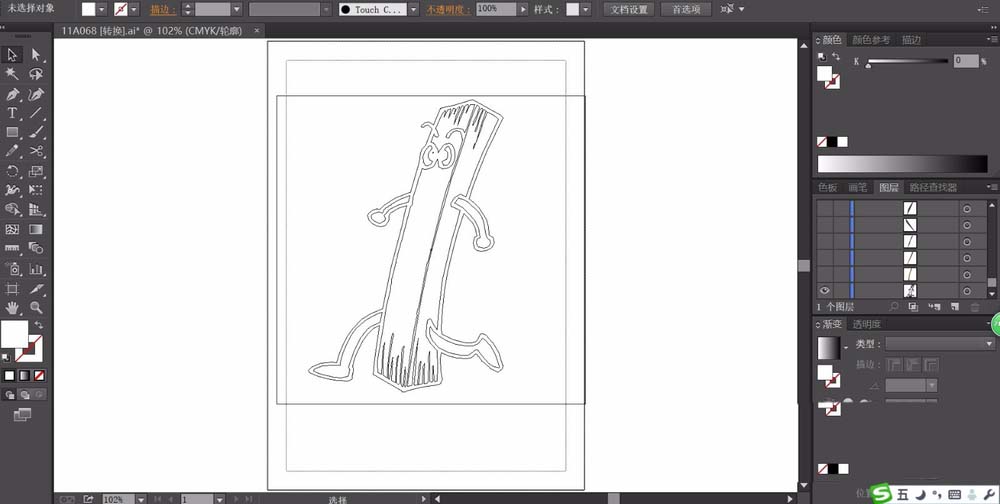Open artboard navigation dropdown in status bar
The width and height of the screenshot is (1000, 504).
pos(219,499)
